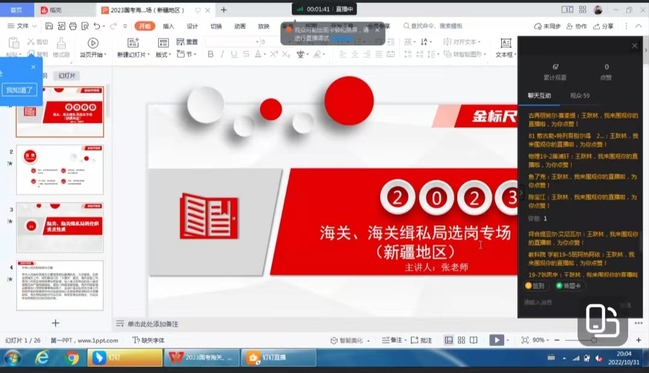
Task: Click the 我知道了 button
Action: (19, 90)
